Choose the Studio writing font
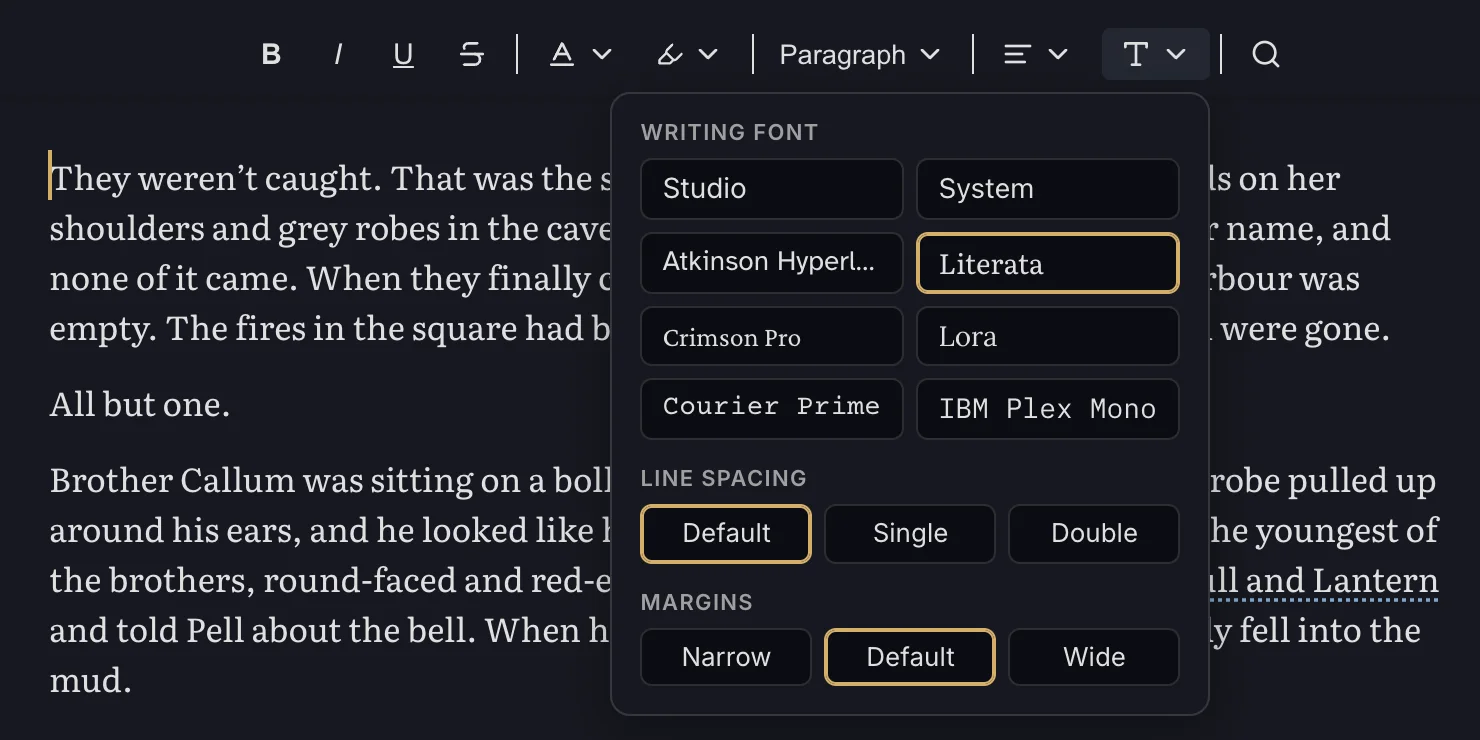Screen dimensions: 1480x740 coord(772,189)
